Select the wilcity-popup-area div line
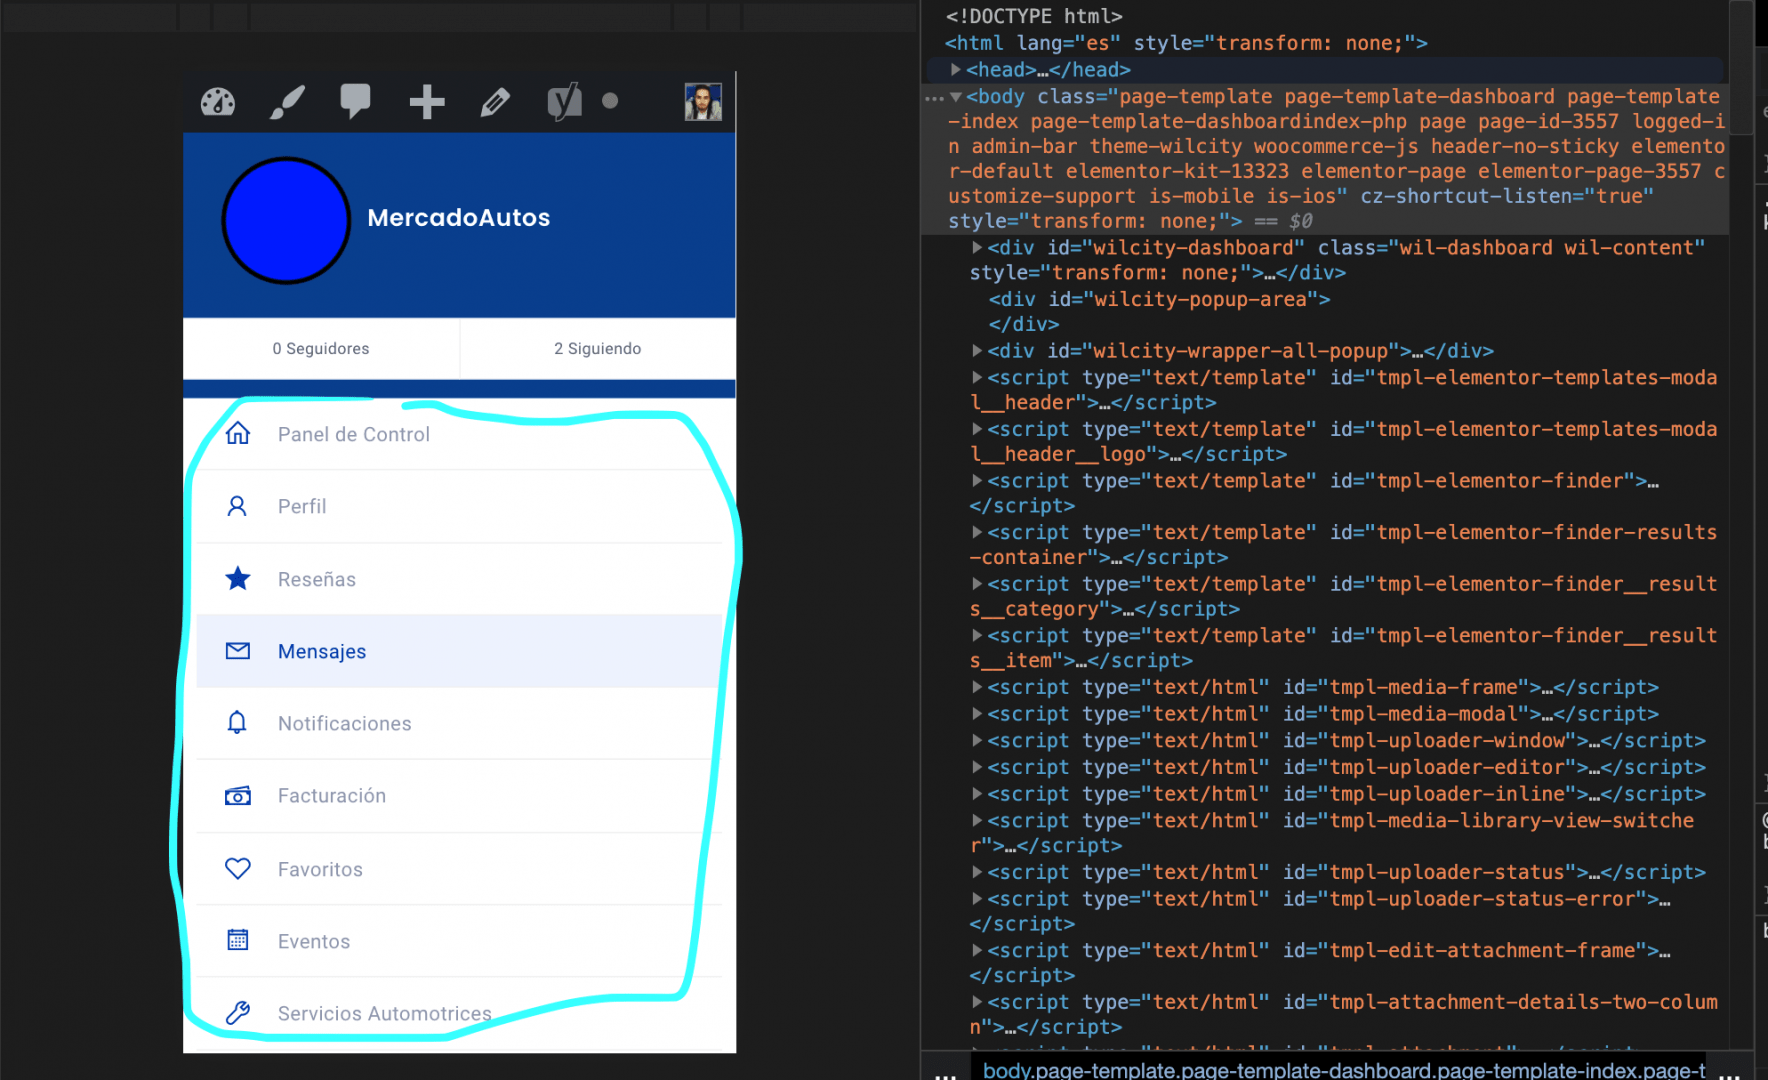Image resolution: width=1768 pixels, height=1080 pixels. click(x=1159, y=299)
